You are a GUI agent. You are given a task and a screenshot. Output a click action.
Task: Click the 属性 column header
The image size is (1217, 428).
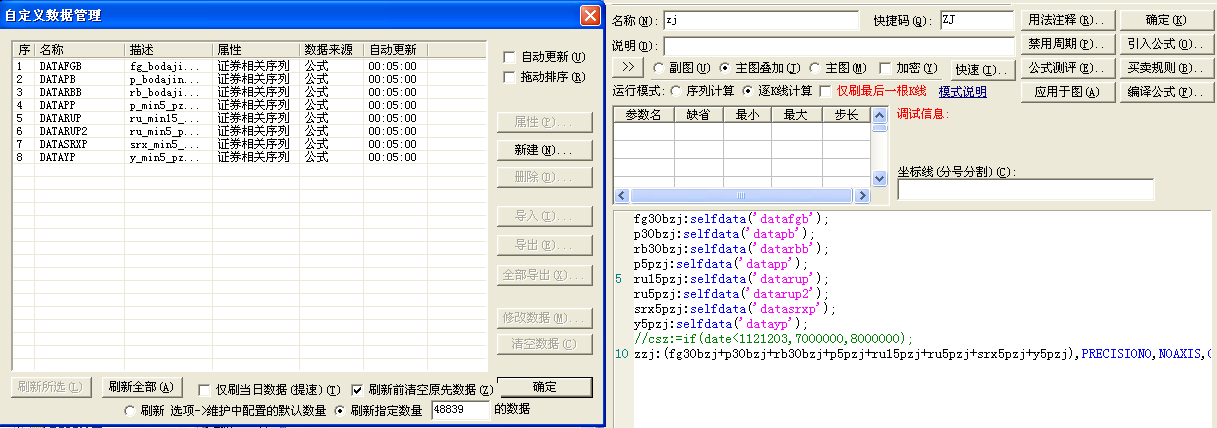tap(257, 50)
